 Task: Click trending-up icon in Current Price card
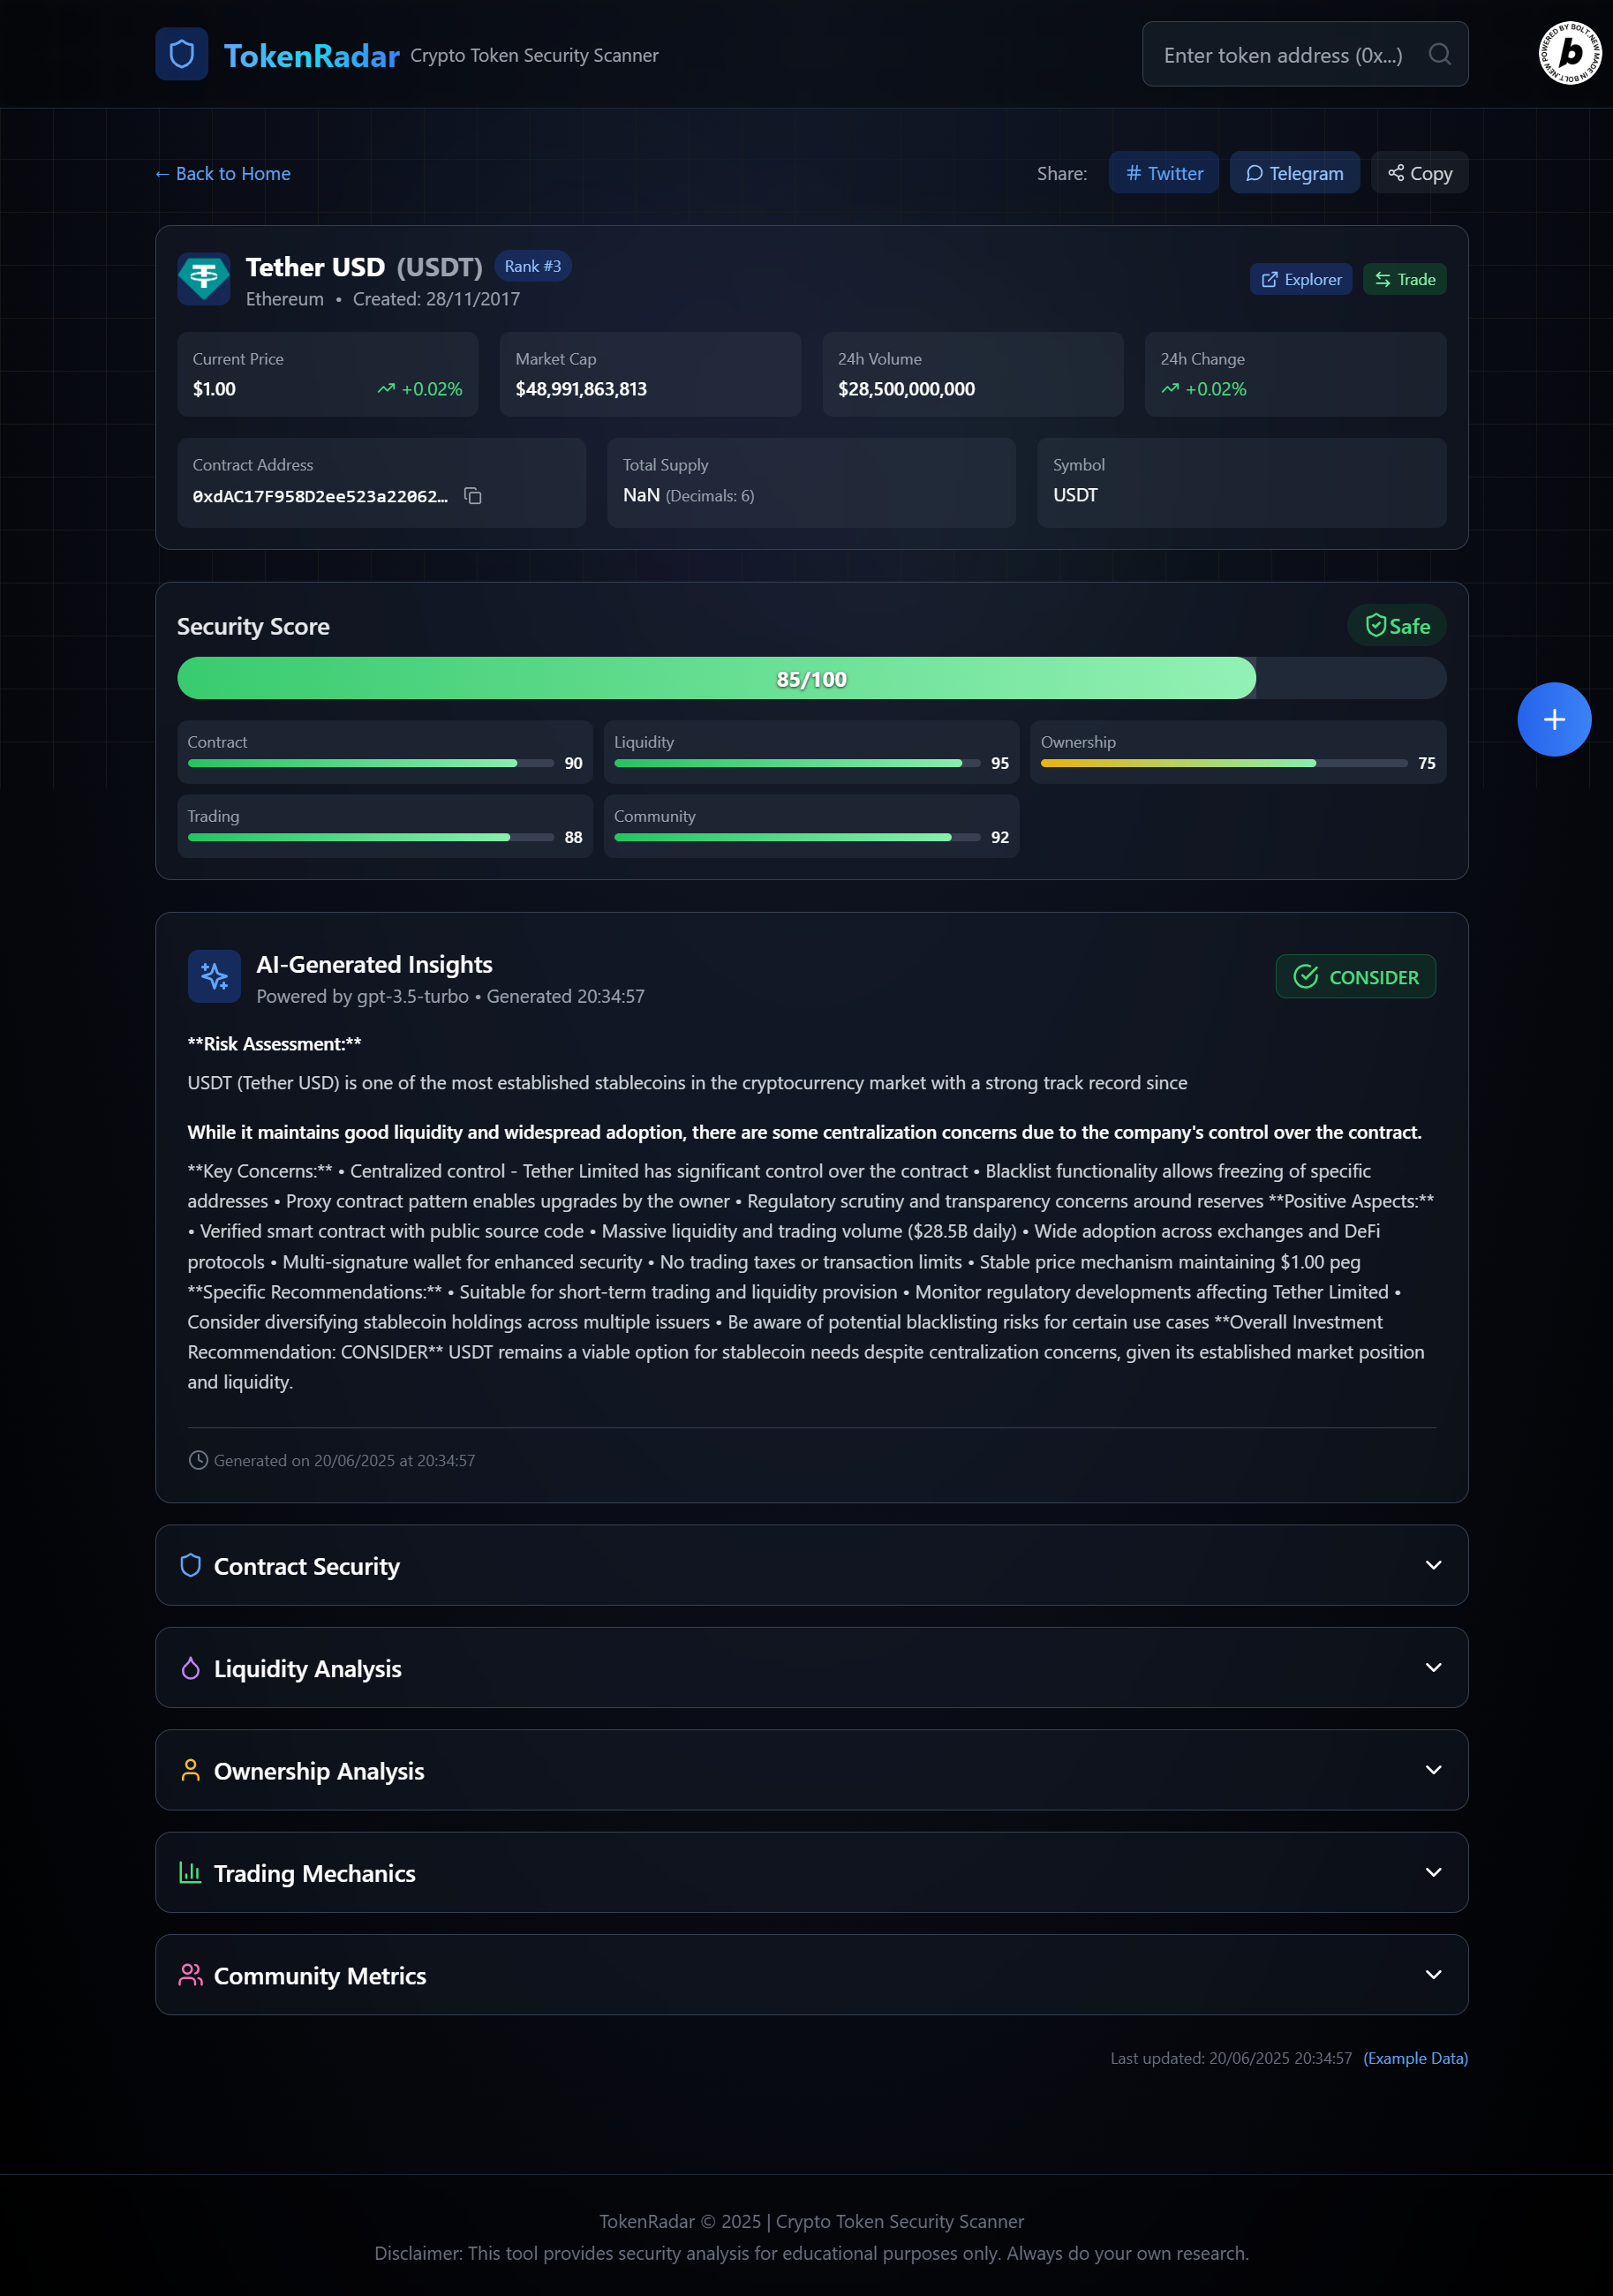(386, 389)
